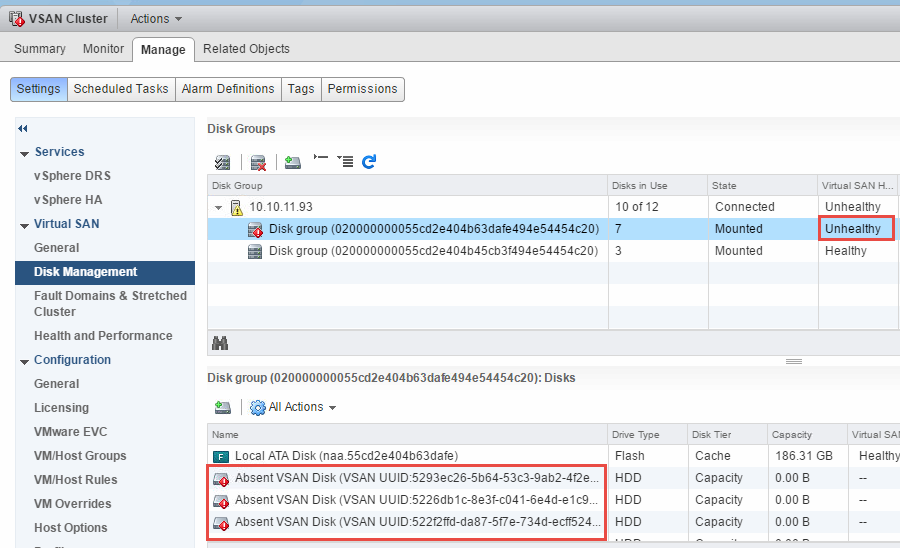
Task: Open vSphere DRS settings
Action: click(72, 176)
